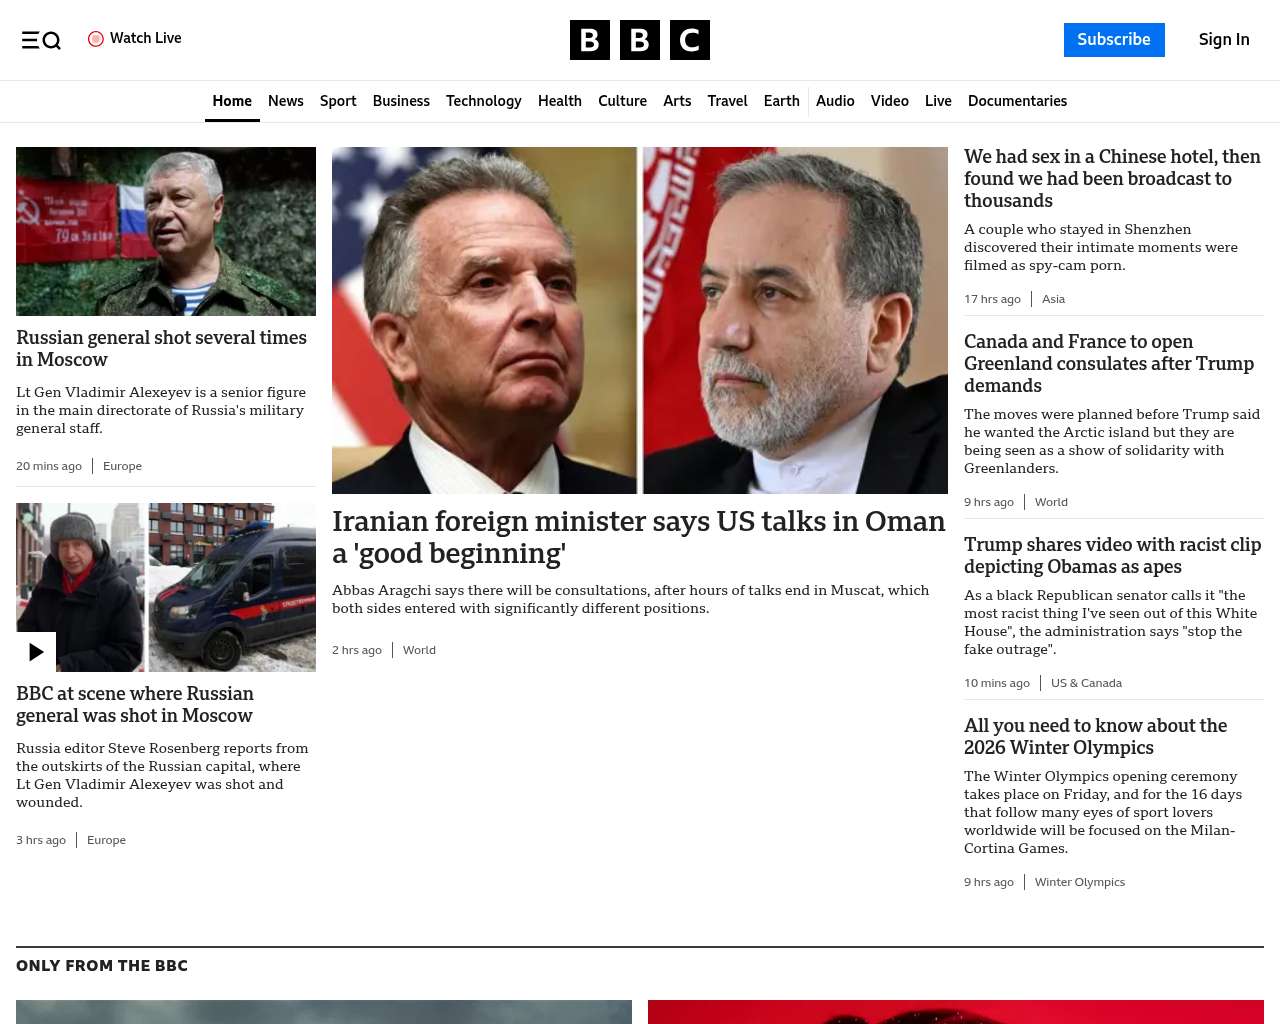The image size is (1280, 1024).
Task: Click the '17 hrs ago' timestamp
Action: 992,299
